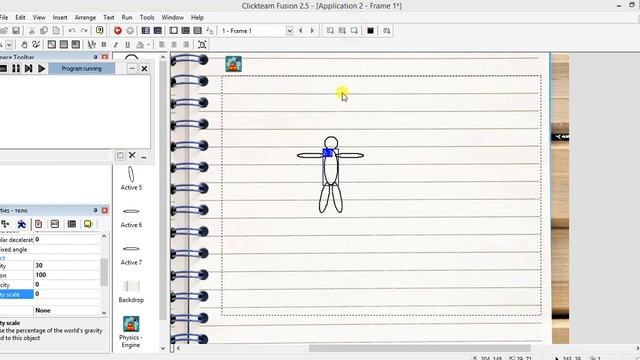Open the Run menu
Viewport: 640px width, 360px height.
pos(127,18)
